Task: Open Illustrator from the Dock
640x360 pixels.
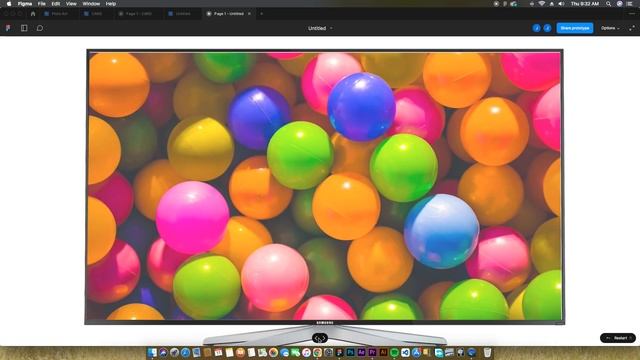Action: [x=383, y=352]
